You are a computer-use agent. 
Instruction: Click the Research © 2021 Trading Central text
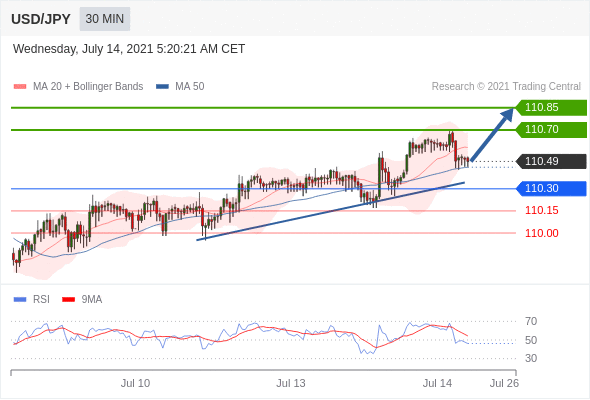506,87
